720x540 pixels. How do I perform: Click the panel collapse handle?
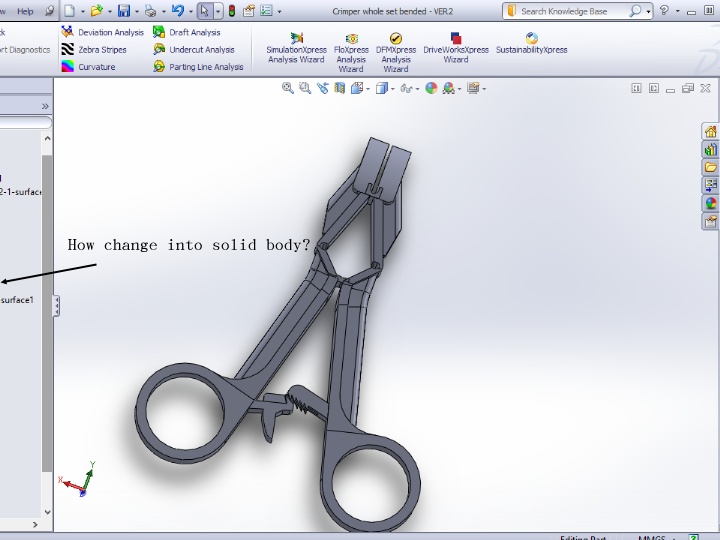pyautogui.click(x=56, y=306)
